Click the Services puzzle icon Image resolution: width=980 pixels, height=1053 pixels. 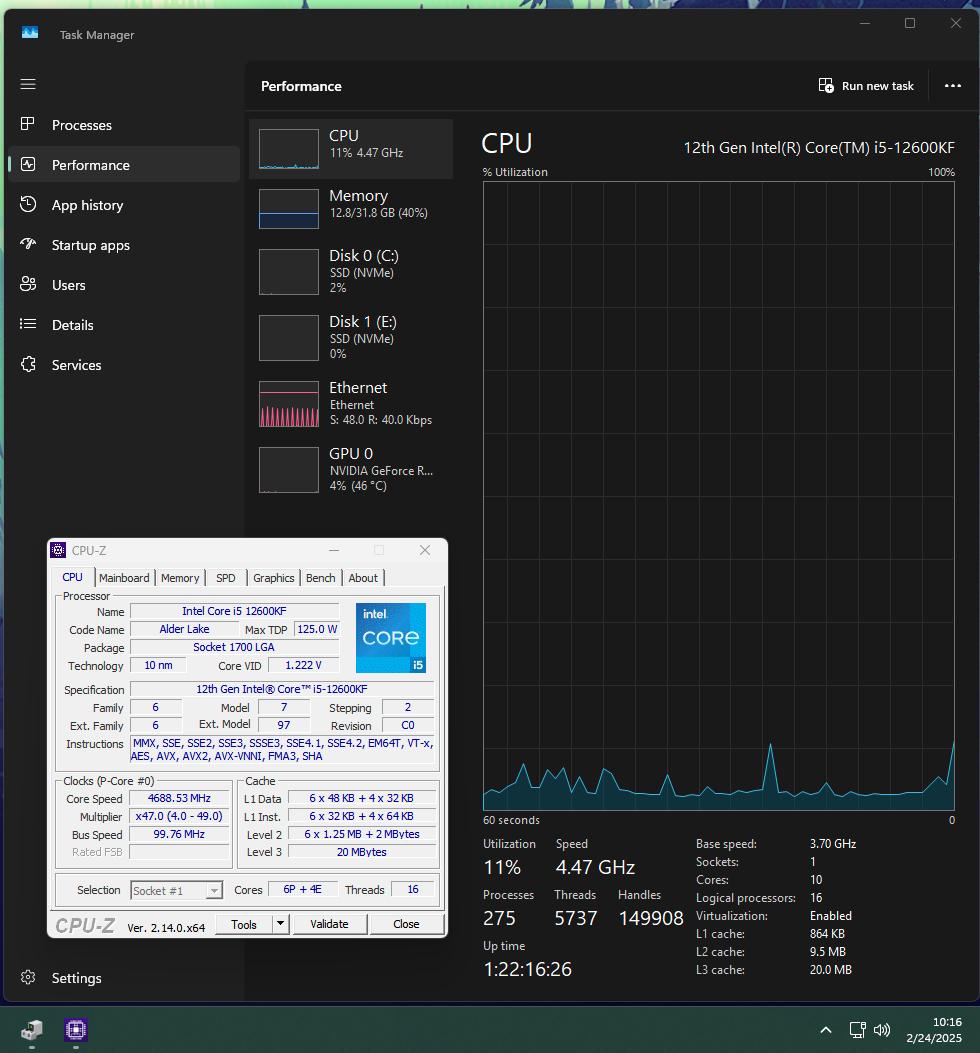[28, 365]
